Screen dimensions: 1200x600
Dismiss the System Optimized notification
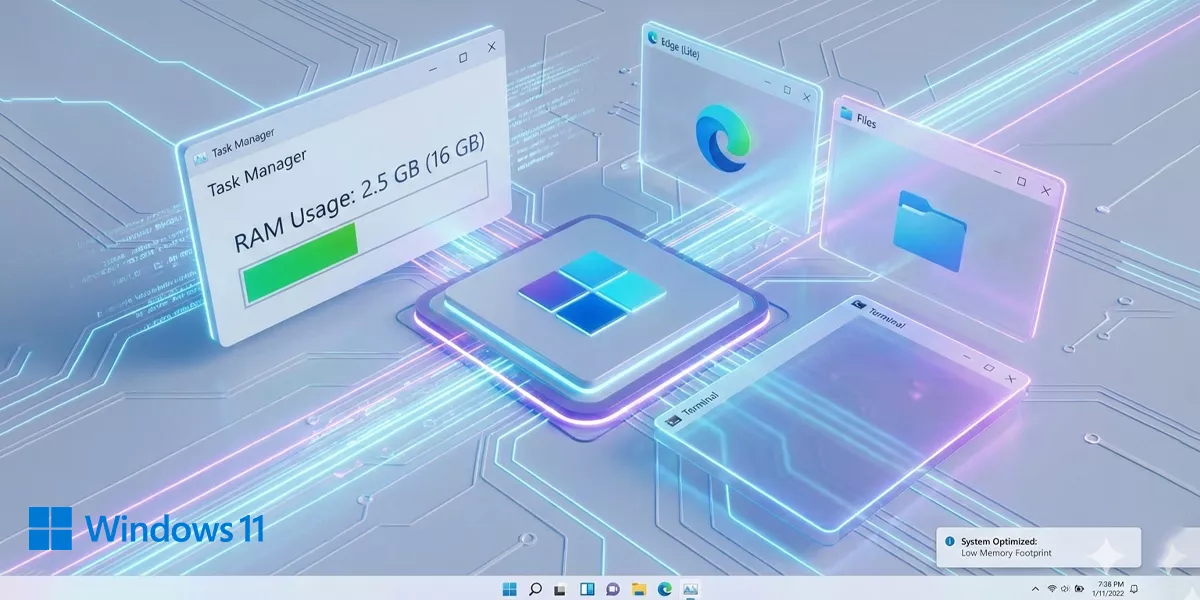1035,547
